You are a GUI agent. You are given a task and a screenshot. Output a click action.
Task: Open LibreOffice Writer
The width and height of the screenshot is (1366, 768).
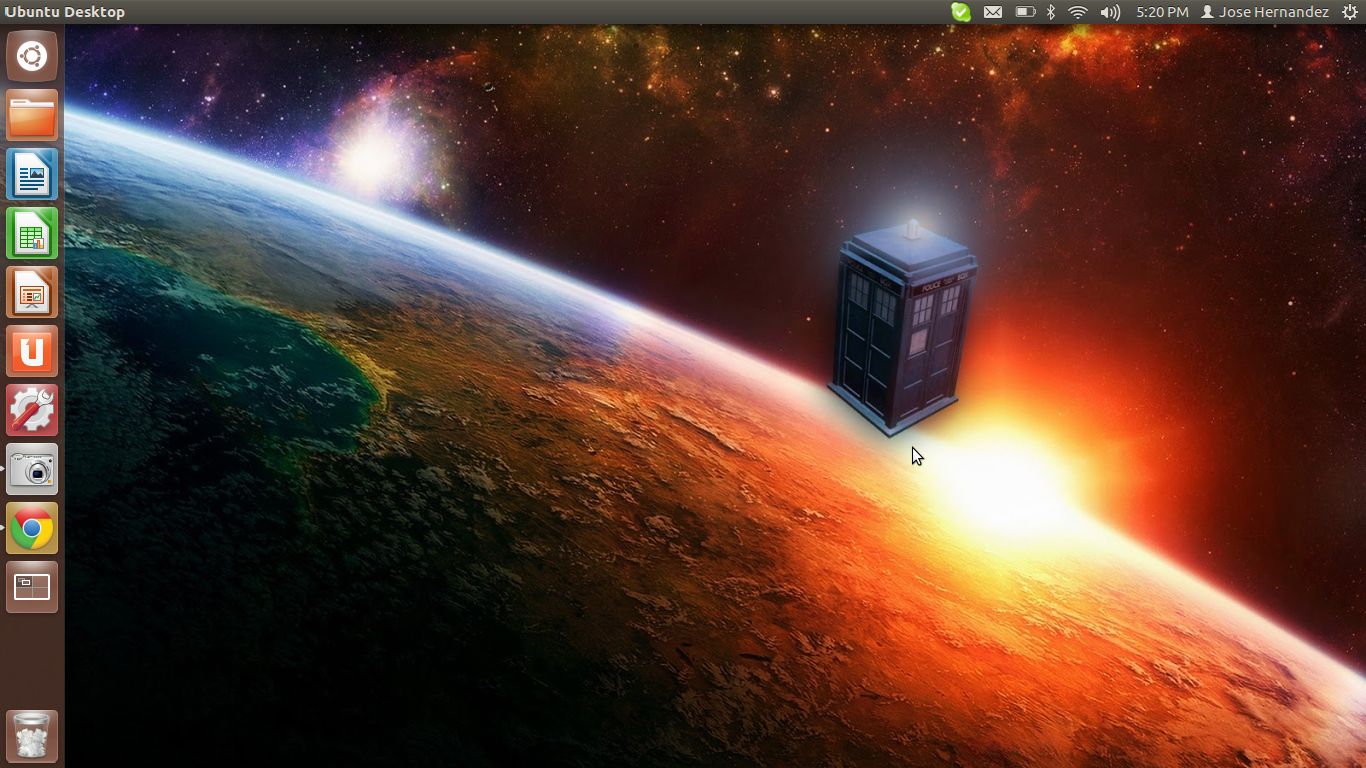pos(32,174)
